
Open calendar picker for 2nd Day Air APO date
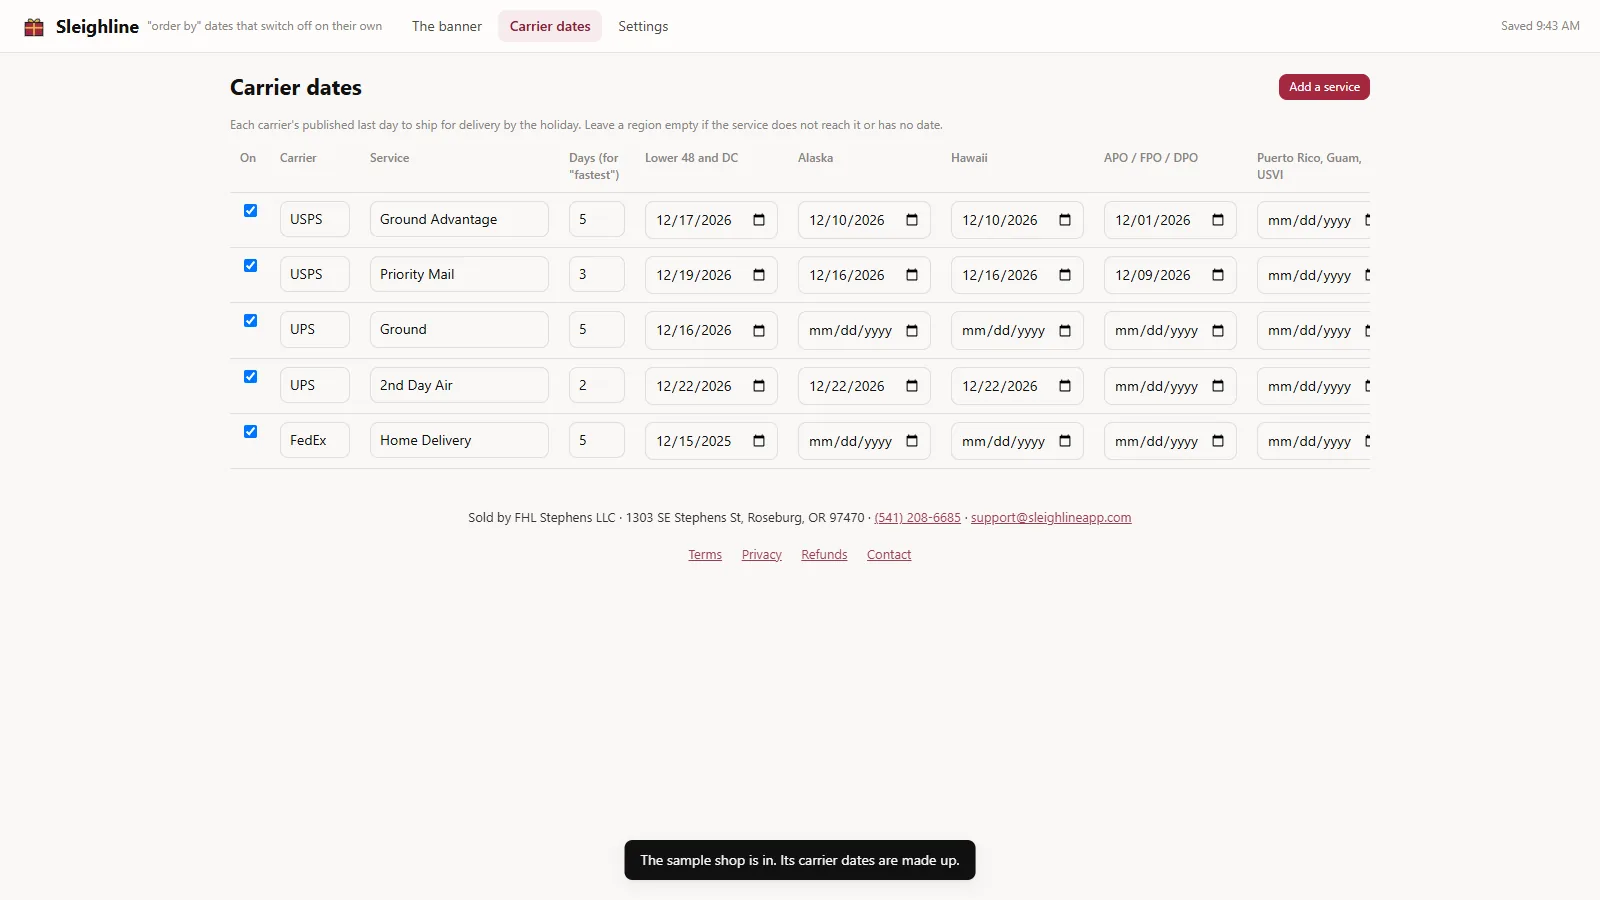point(1218,386)
